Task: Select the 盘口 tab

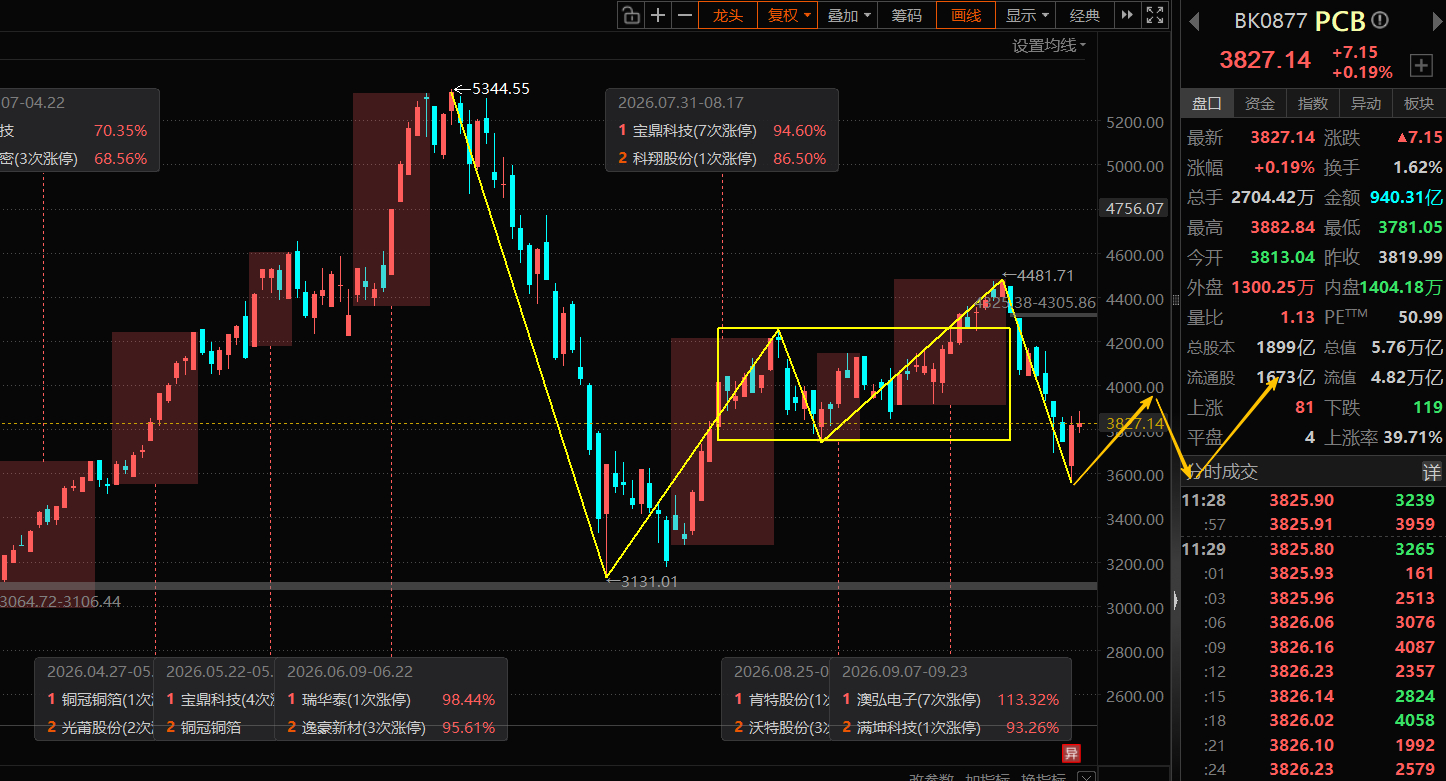Action: [1207, 103]
